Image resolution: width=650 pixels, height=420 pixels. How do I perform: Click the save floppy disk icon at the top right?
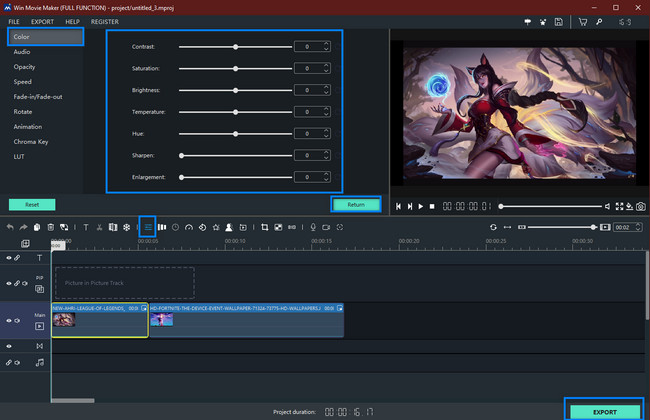pyautogui.click(x=558, y=22)
